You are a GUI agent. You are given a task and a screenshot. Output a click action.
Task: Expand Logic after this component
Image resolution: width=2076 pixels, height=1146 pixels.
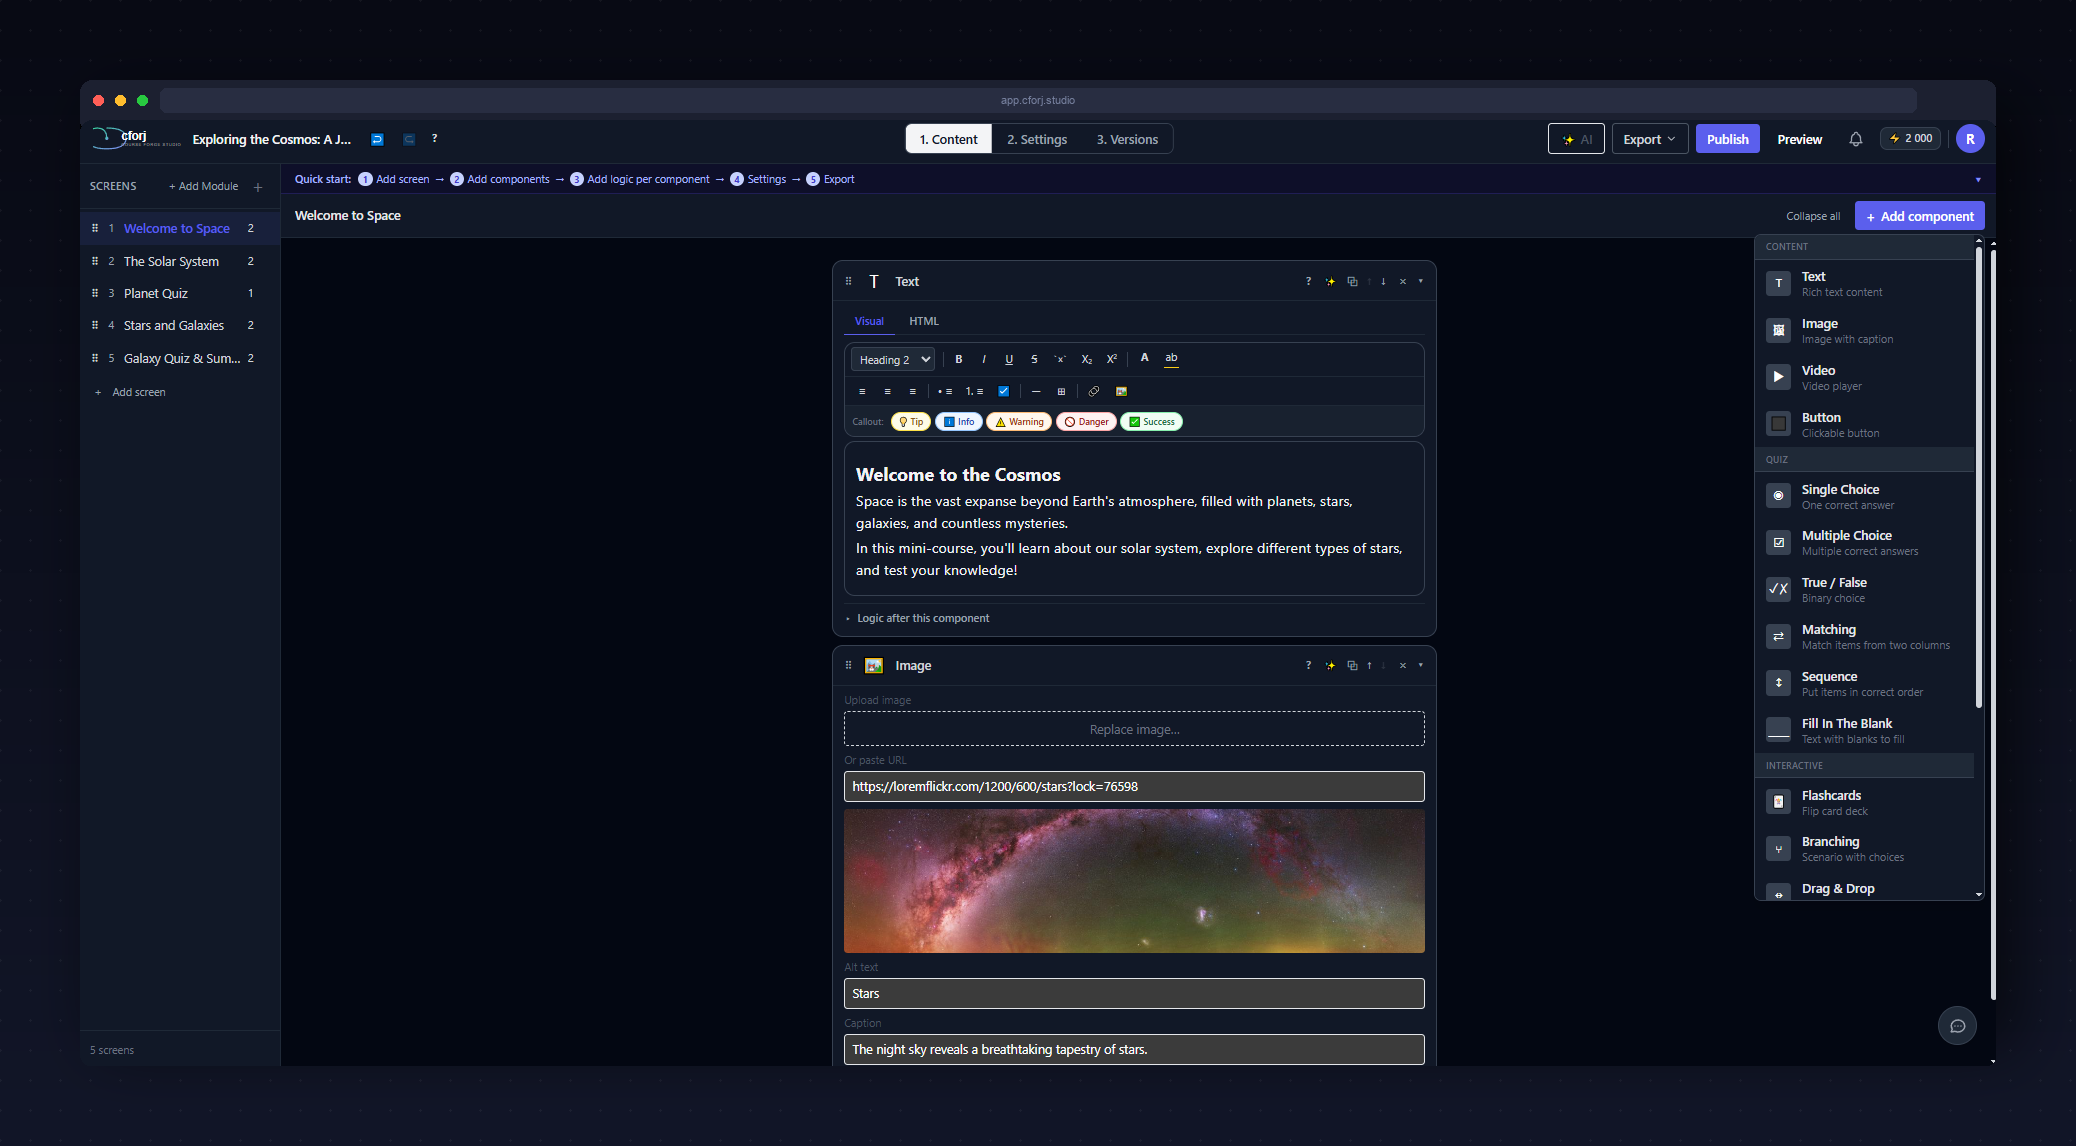tap(923, 618)
